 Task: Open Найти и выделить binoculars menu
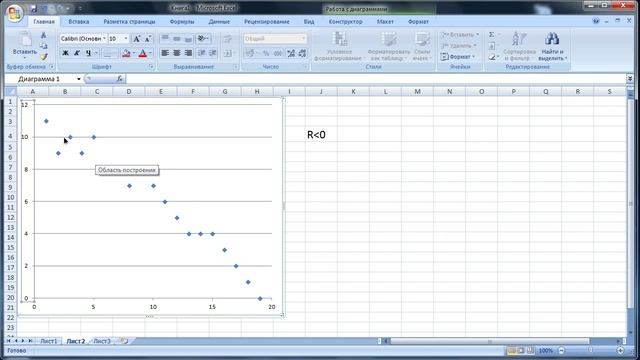pos(552,46)
